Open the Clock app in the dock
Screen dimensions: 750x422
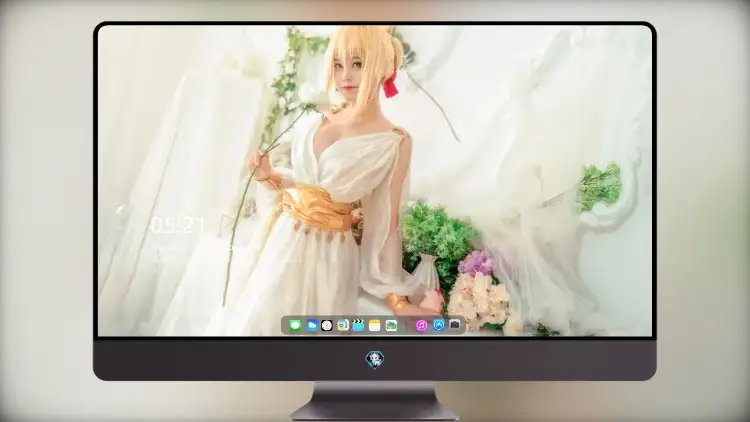tap(327, 326)
